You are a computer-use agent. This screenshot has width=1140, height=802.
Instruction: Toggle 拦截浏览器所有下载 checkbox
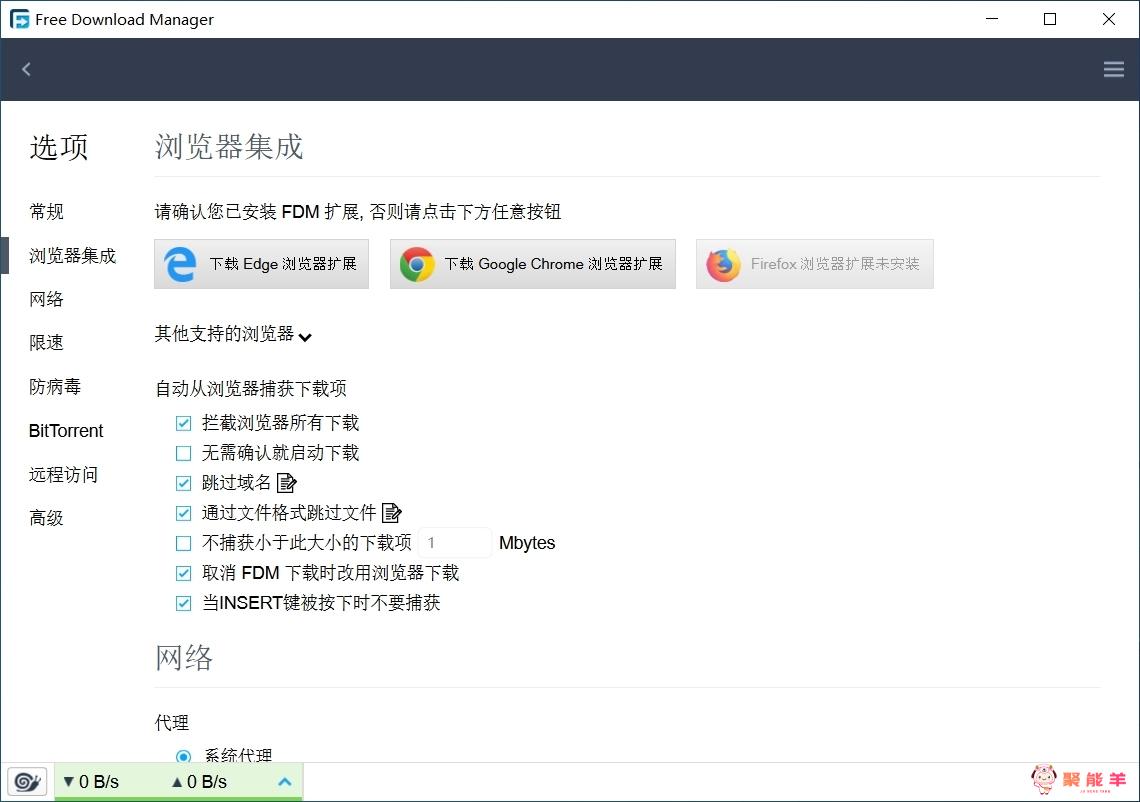[184, 423]
